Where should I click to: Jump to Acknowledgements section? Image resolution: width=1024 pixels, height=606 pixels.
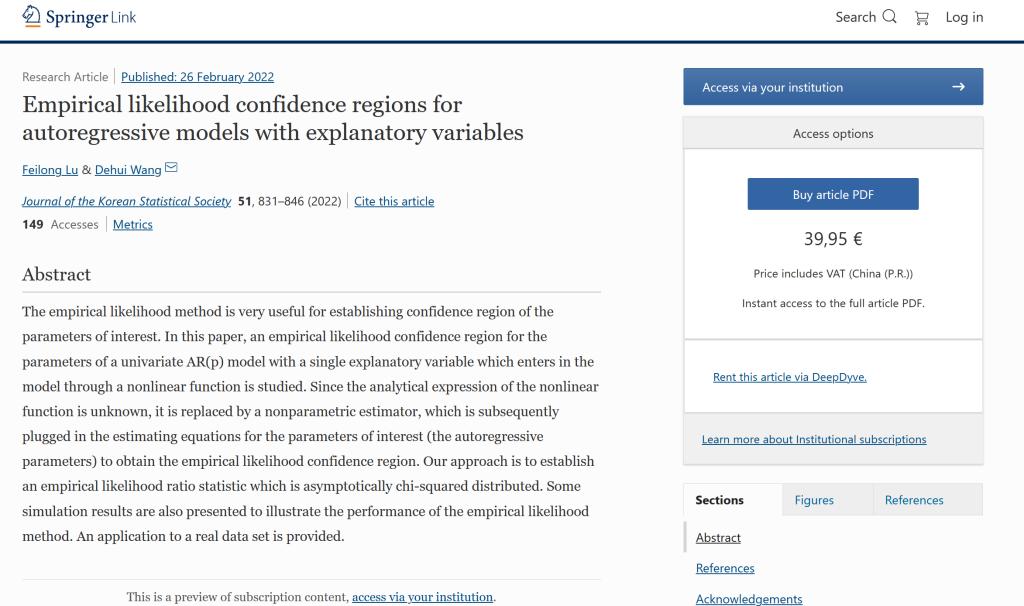[749, 599]
